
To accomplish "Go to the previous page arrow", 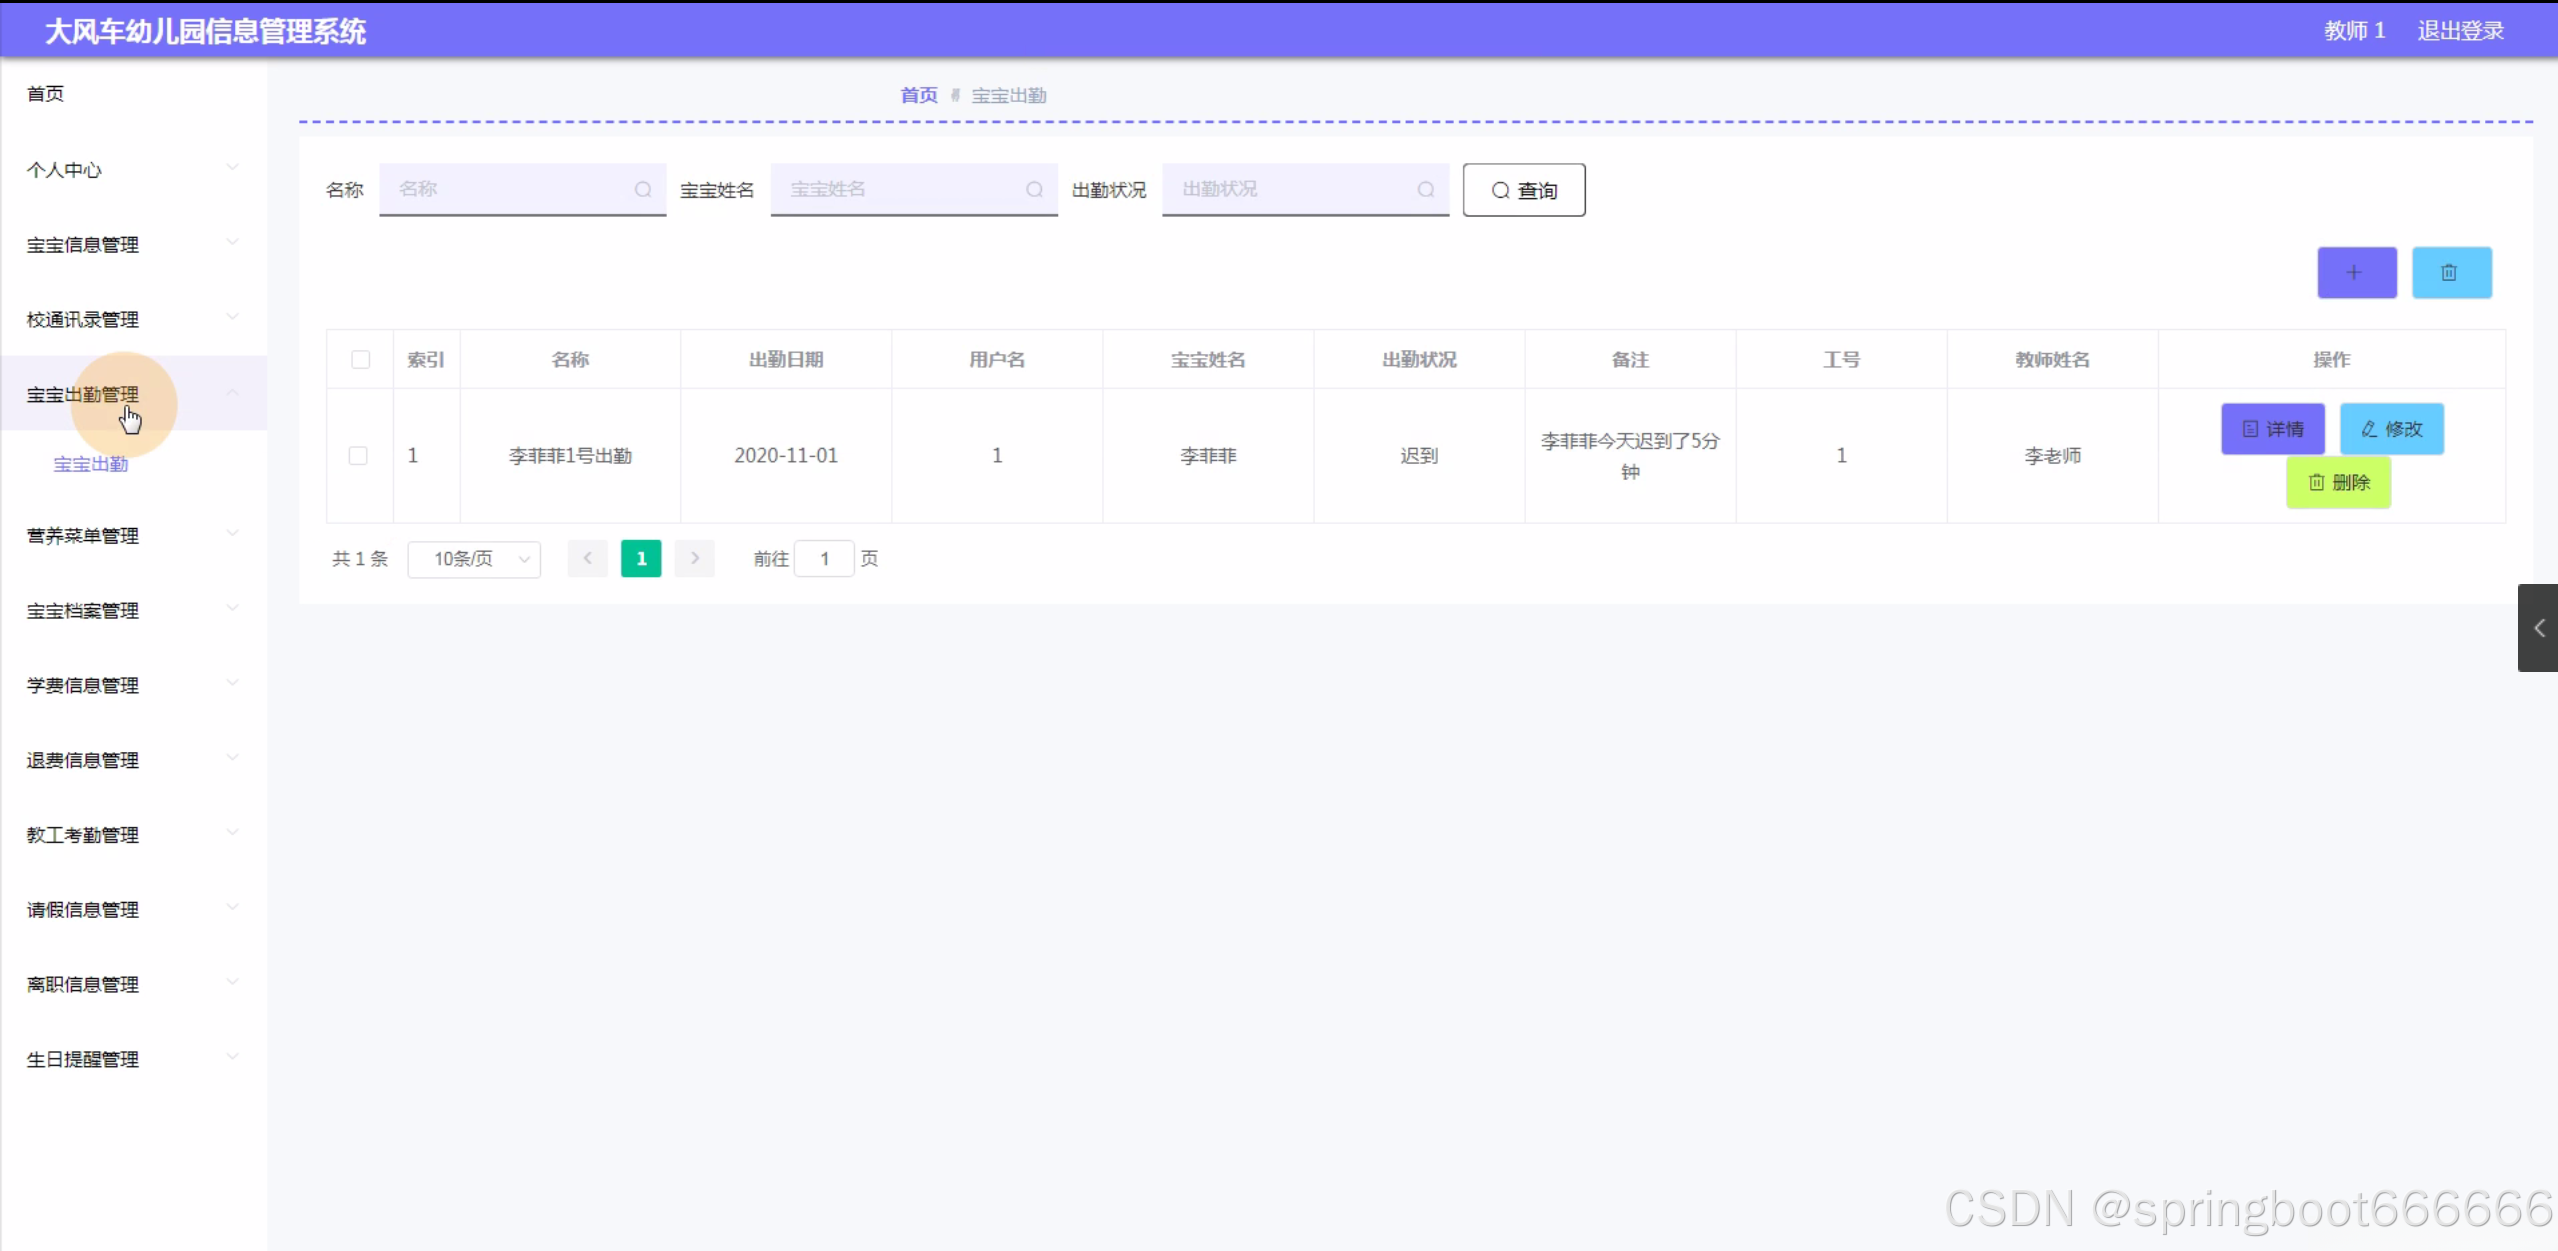I will (587, 558).
